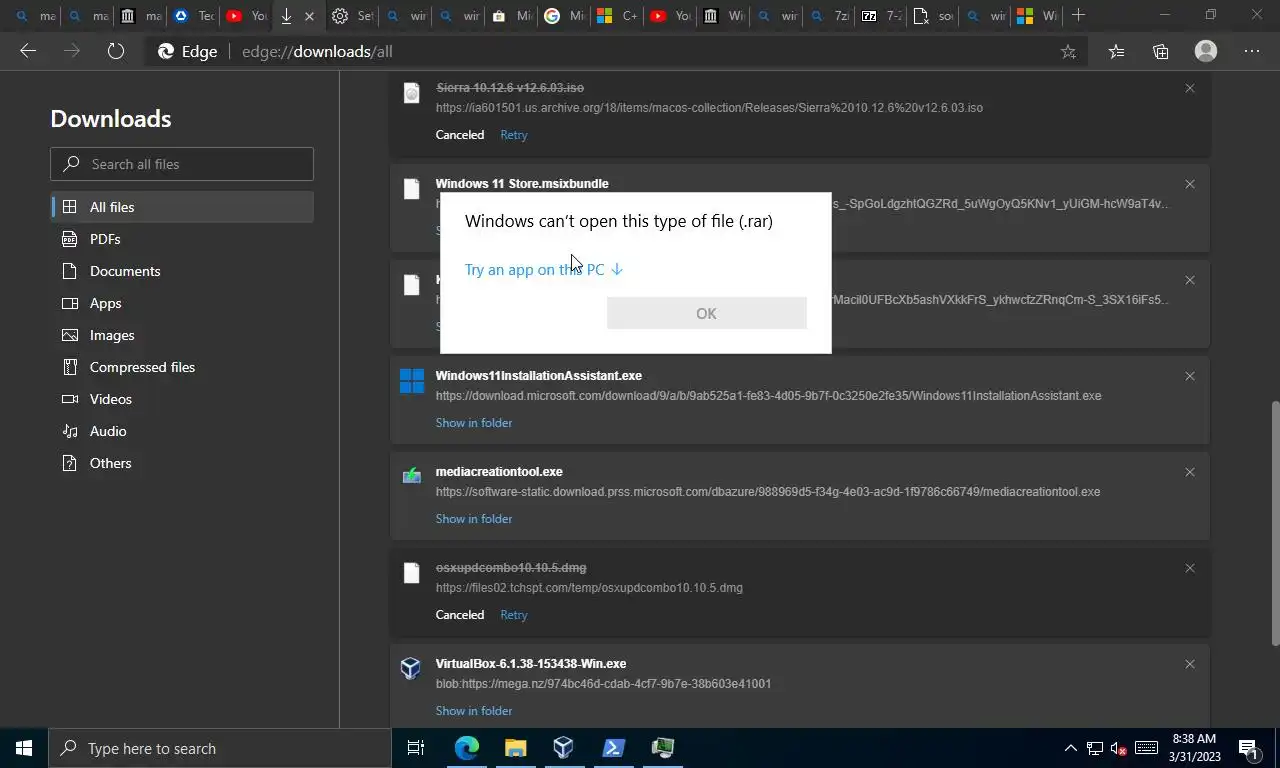Click the Windows11InstallationAssistant.exe file name
This screenshot has width=1280, height=768.
(x=539, y=376)
